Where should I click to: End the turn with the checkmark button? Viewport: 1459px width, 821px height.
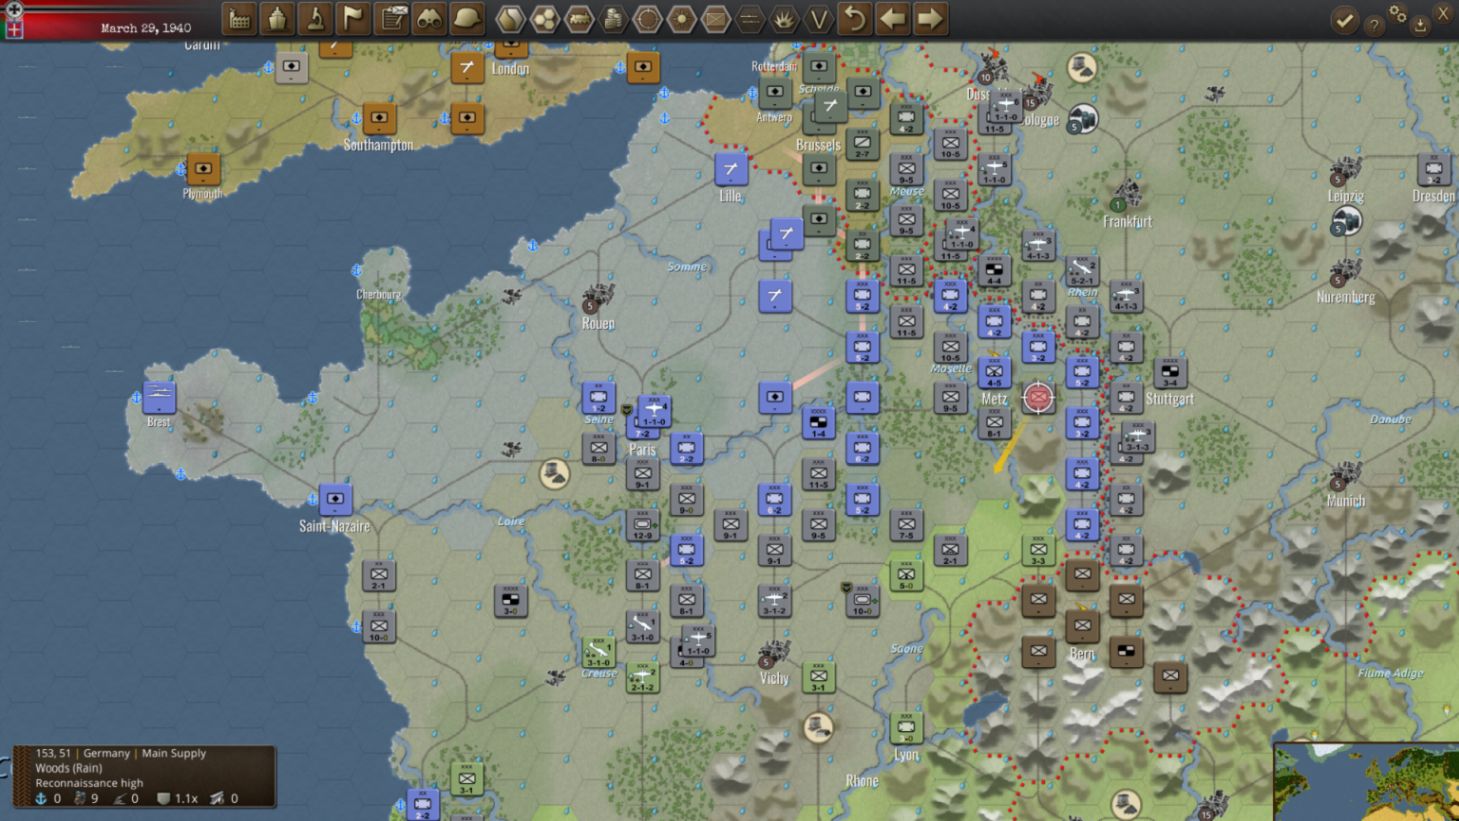1345,20
